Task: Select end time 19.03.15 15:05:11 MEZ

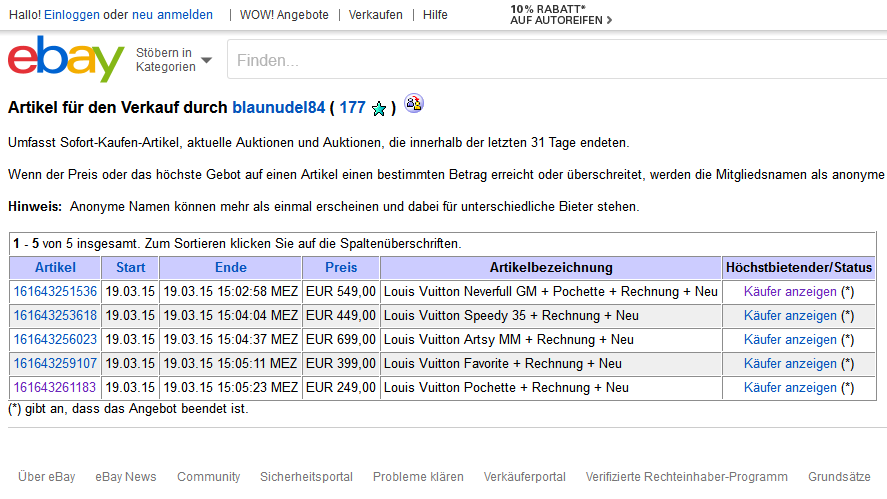Action: pos(231,364)
